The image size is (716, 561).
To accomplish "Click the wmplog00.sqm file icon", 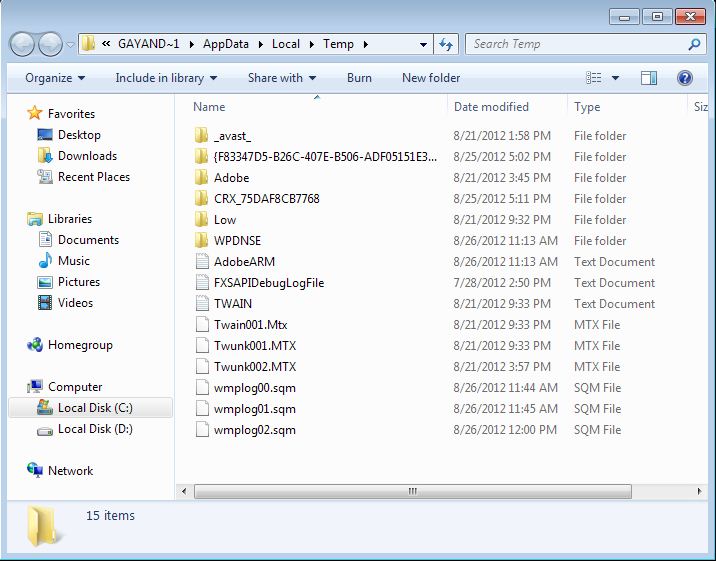I will (x=202, y=388).
